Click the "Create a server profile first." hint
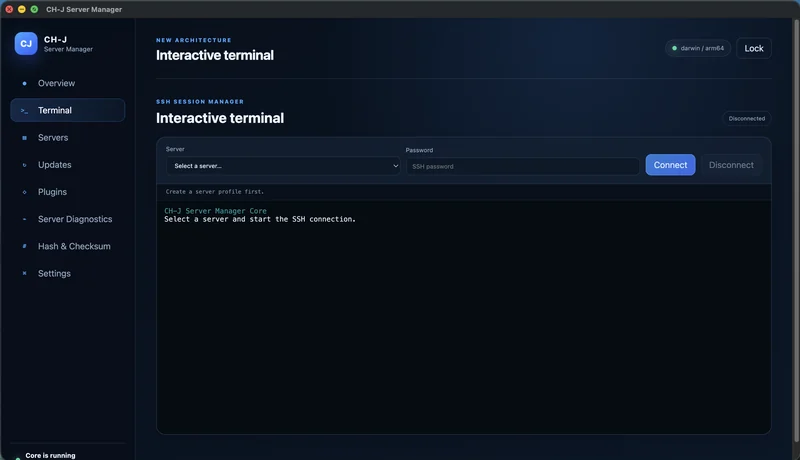800x460 pixels. (x=215, y=192)
